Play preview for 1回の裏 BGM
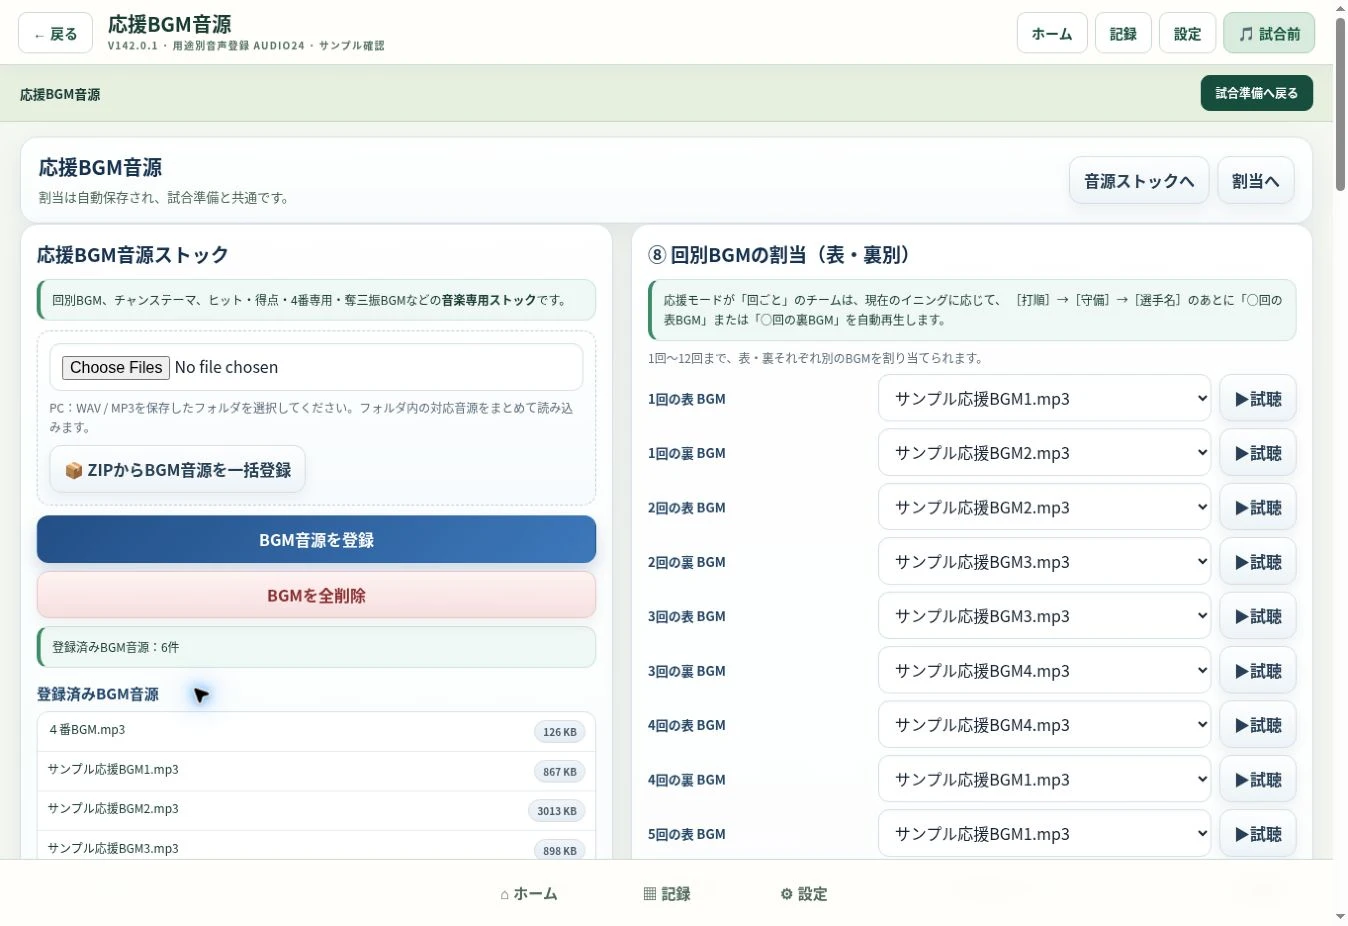 coord(1257,453)
